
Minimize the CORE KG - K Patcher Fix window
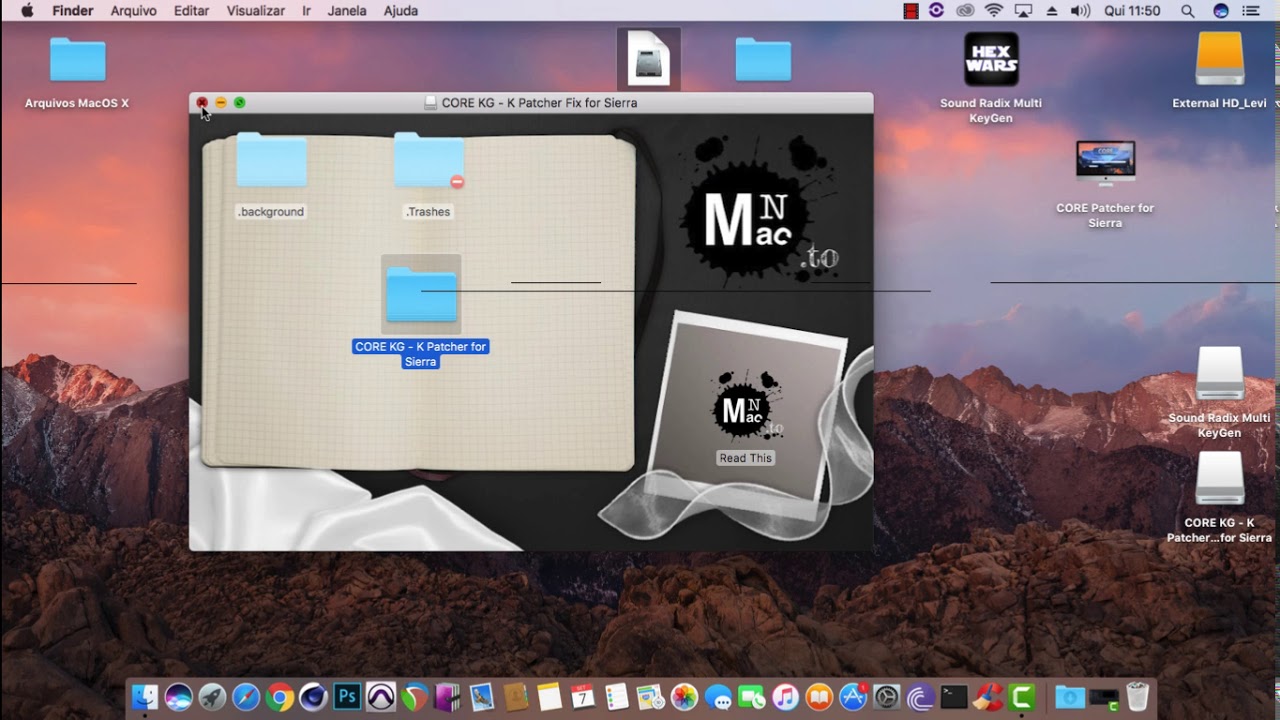[x=221, y=102]
